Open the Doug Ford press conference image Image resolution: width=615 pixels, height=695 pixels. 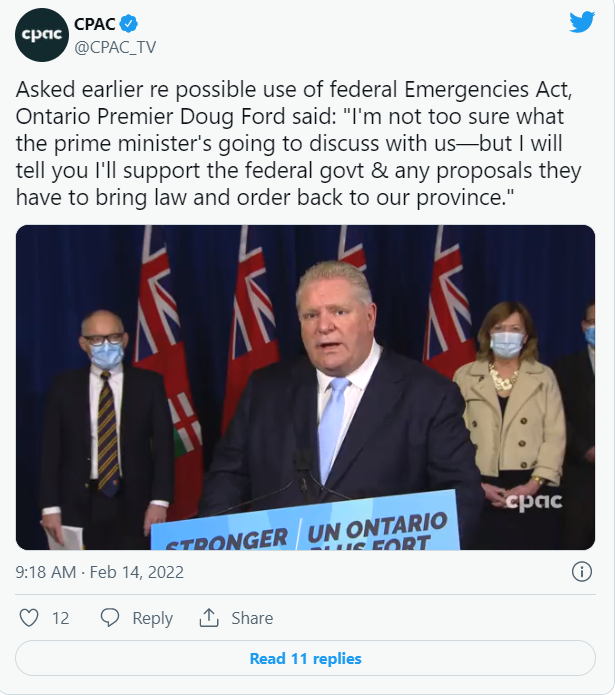305,387
